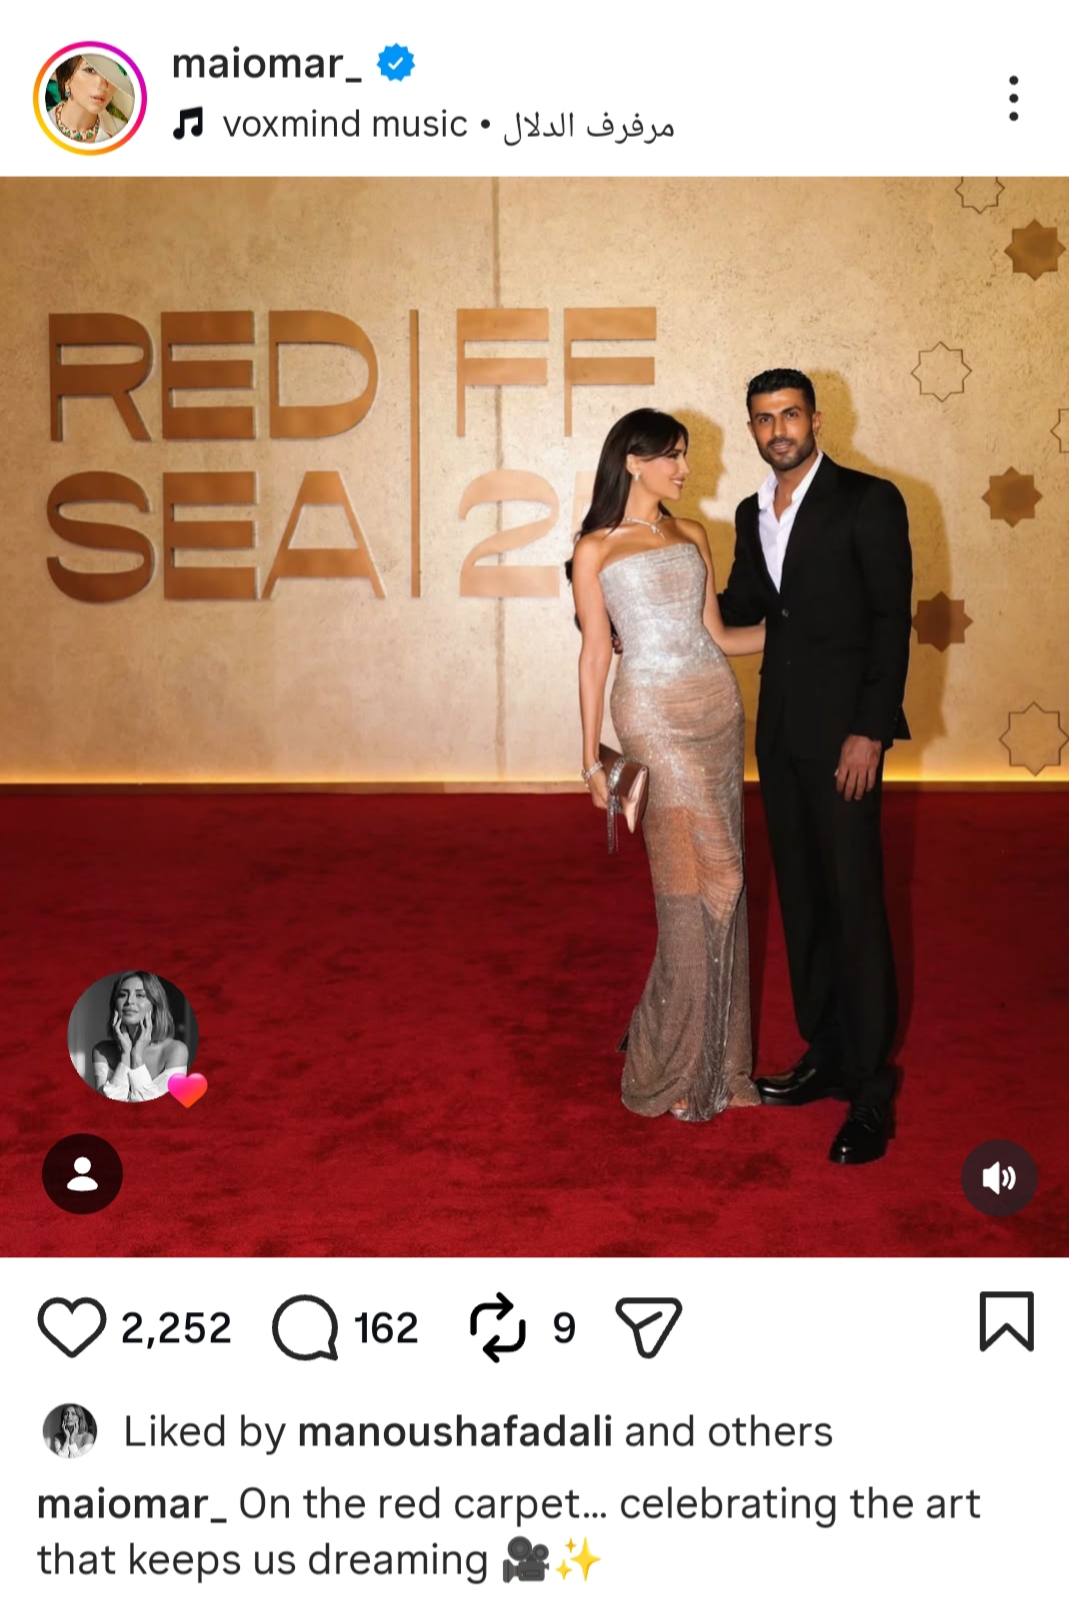Tap the liked-by small avatar
Screen dimensions: 1069x1613
(69, 1431)
